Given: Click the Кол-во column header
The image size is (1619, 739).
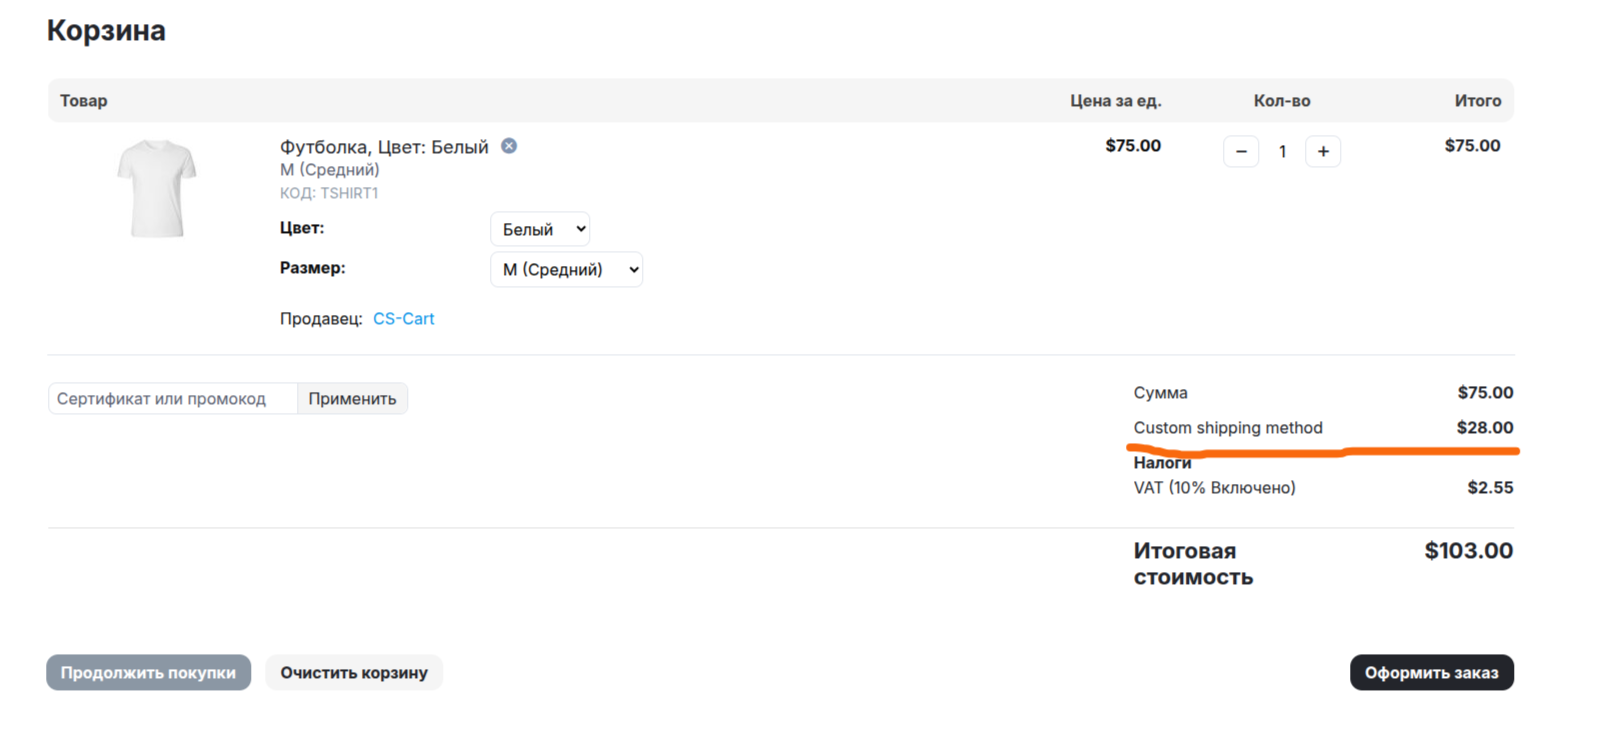Looking at the screenshot, I should (x=1282, y=100).
